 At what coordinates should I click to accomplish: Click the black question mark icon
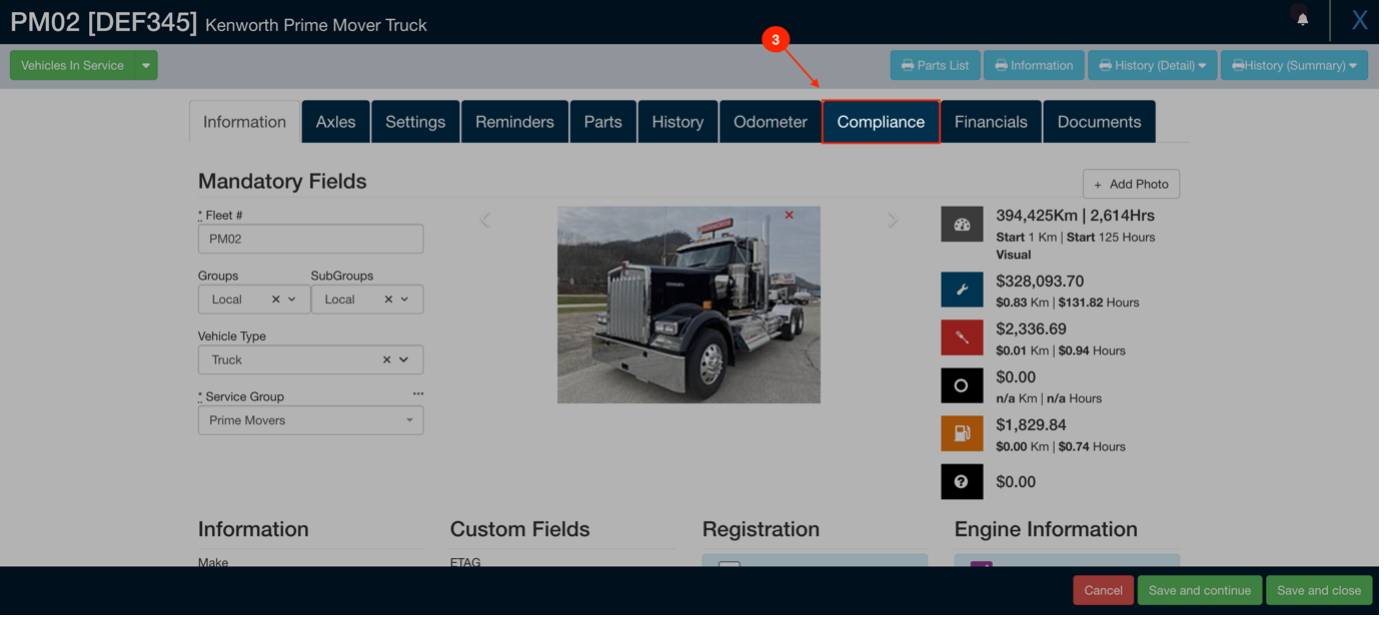(961, 482)
